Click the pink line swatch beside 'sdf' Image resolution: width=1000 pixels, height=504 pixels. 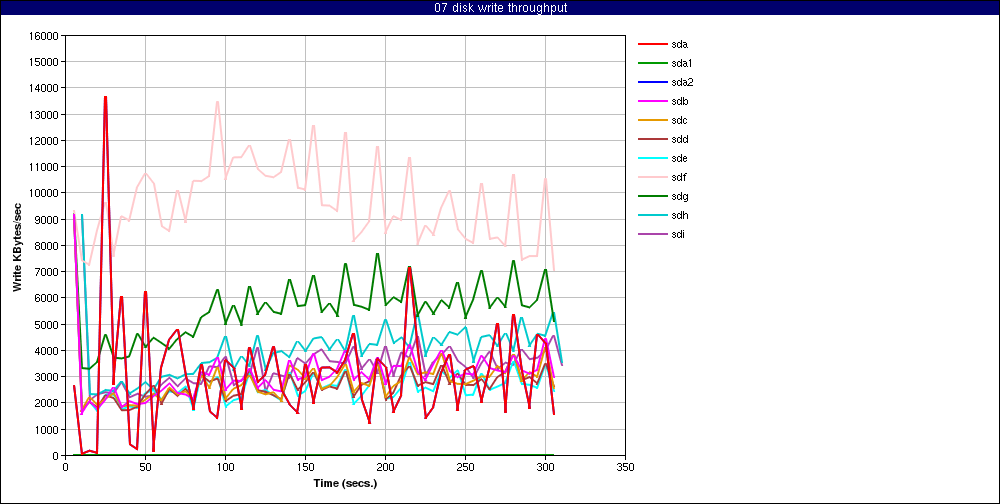(652, 177)
